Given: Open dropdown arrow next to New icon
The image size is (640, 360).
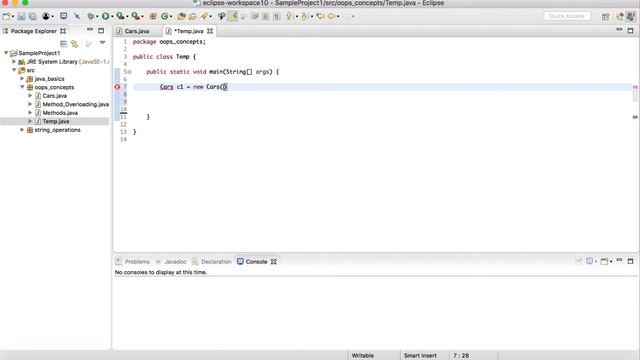Looking at the screenshot, I should (x=13, y=17).
